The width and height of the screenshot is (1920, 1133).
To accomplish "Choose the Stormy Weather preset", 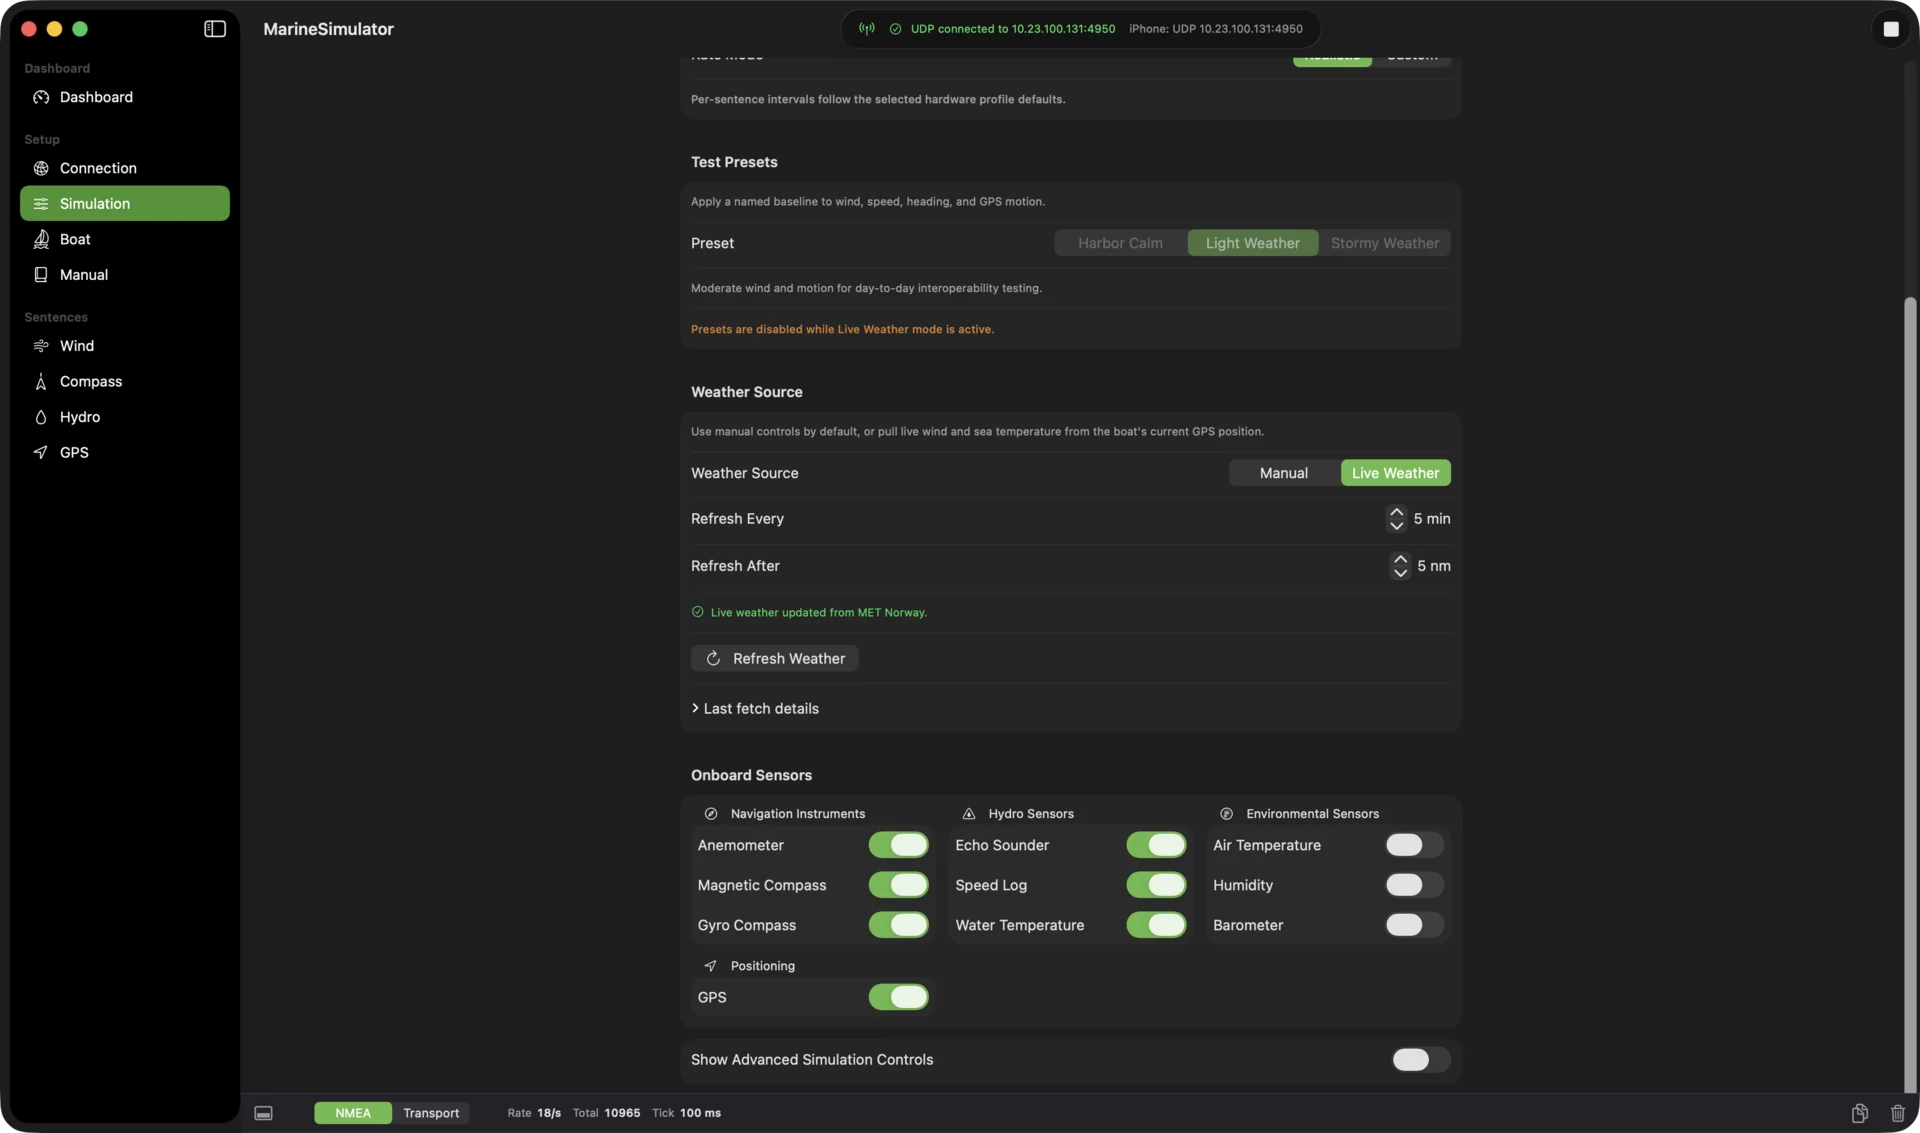I will 1385,243.
